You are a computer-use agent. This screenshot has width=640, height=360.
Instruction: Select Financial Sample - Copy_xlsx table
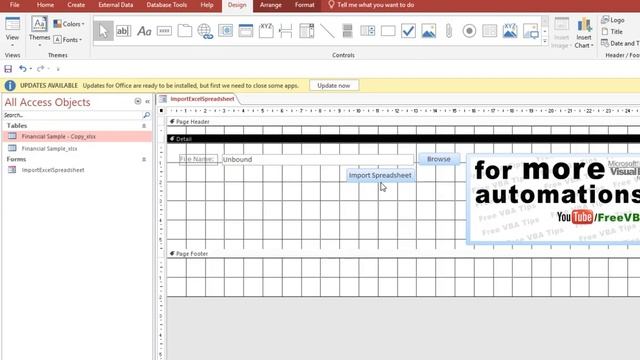coord(78,136)
